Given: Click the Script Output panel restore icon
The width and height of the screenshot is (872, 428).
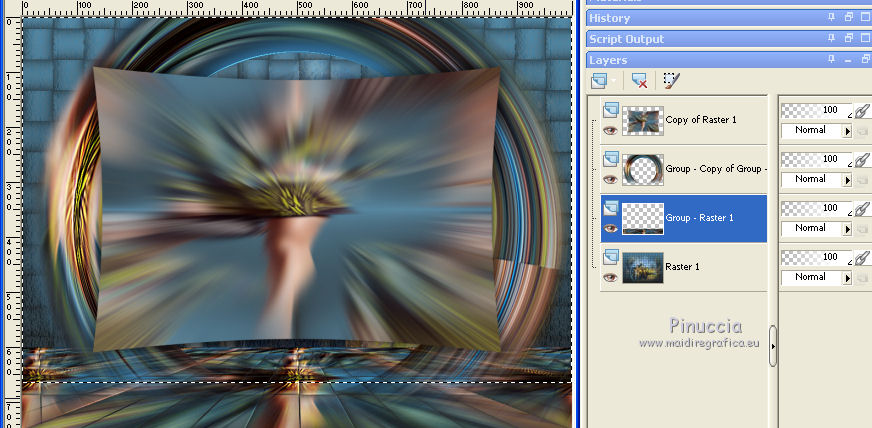Looking at the screenshot, I should [849, 38].
